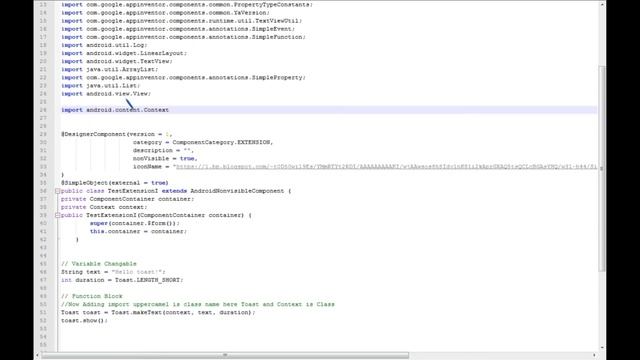Click the SimpleProperty annotation import line

(183, 78)
